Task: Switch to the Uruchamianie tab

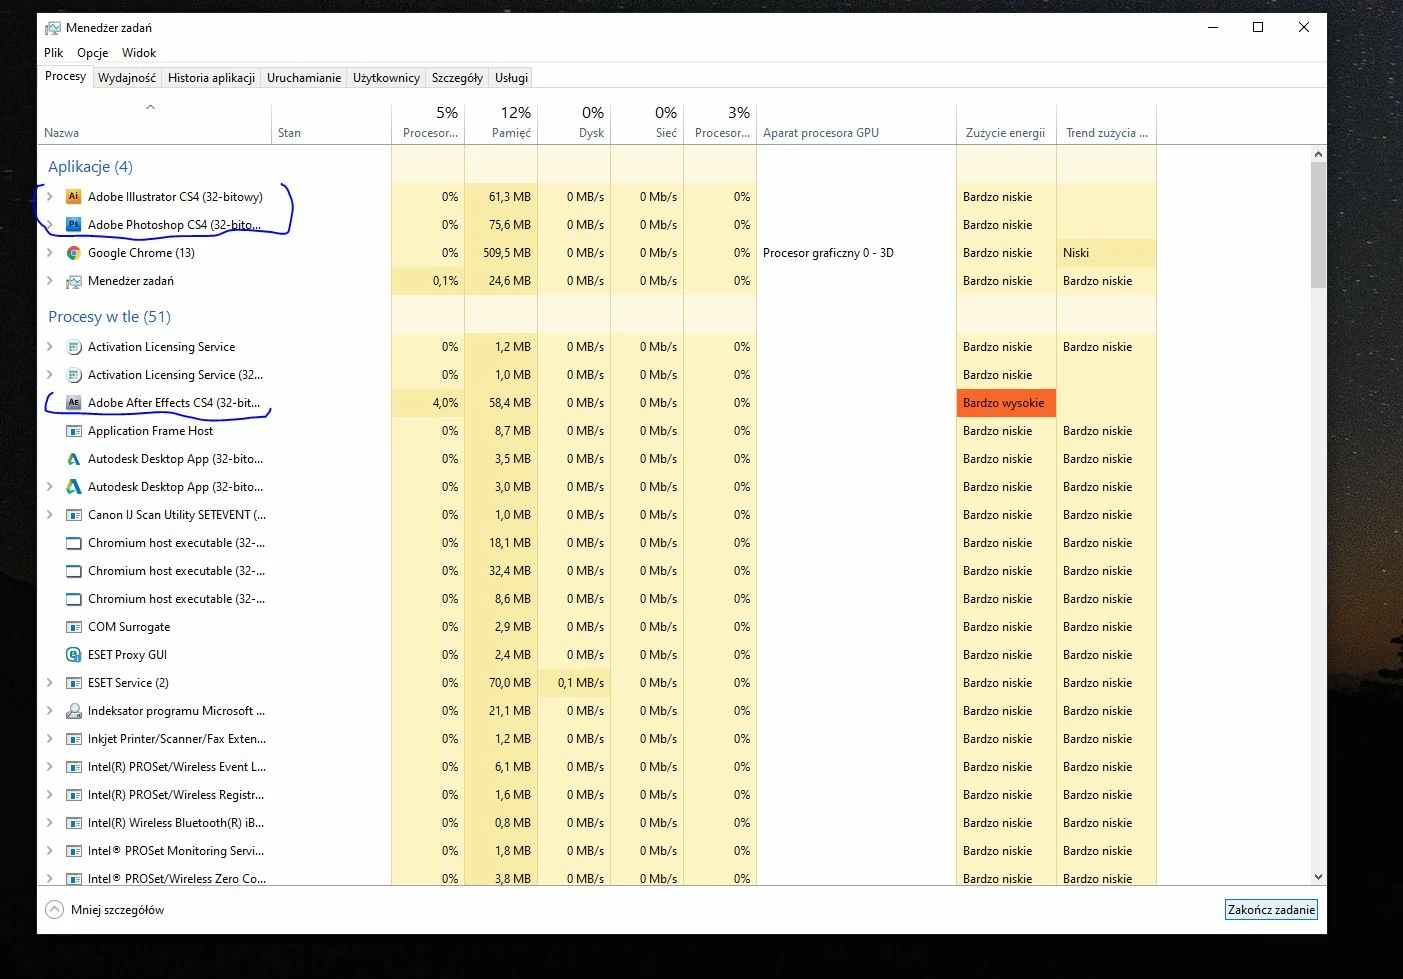Action: tap(304, 78)
